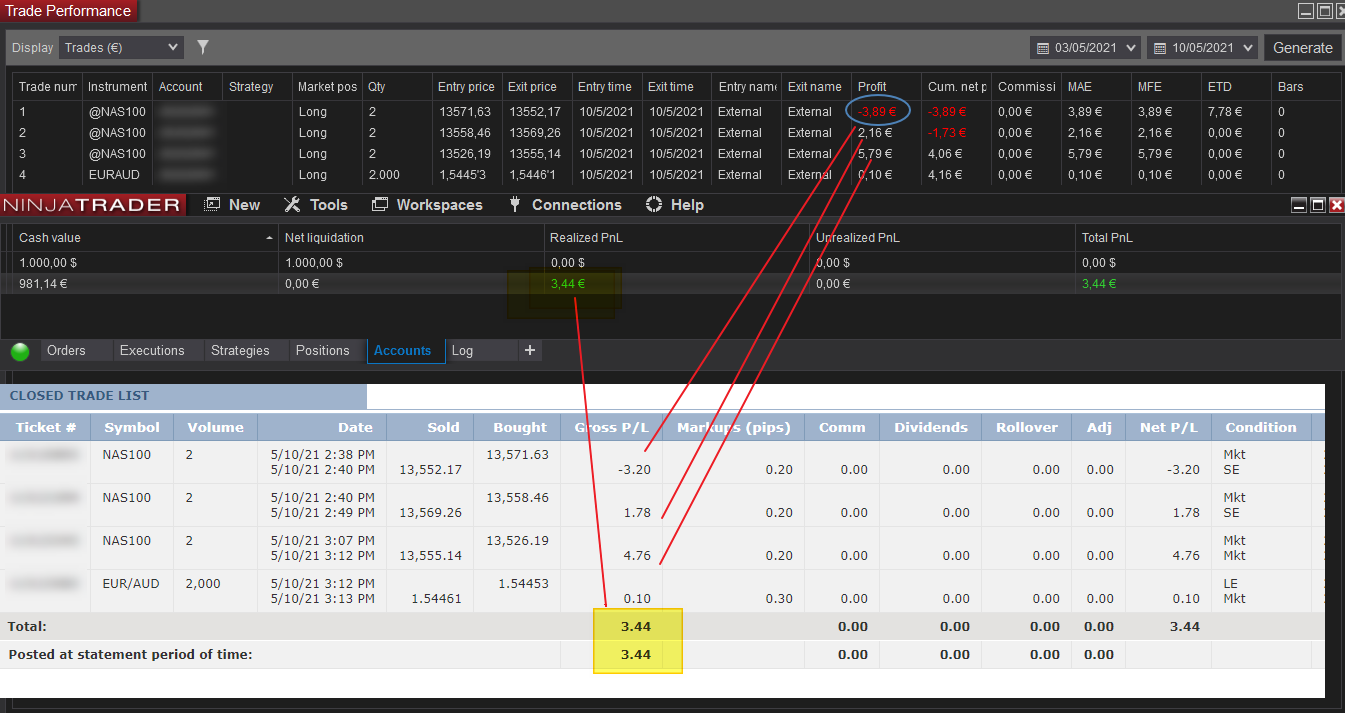Image resolution: width=1345 pixels, height=713 pixels.
Task: Click the Condition column header
Action: pos(1261,427)
